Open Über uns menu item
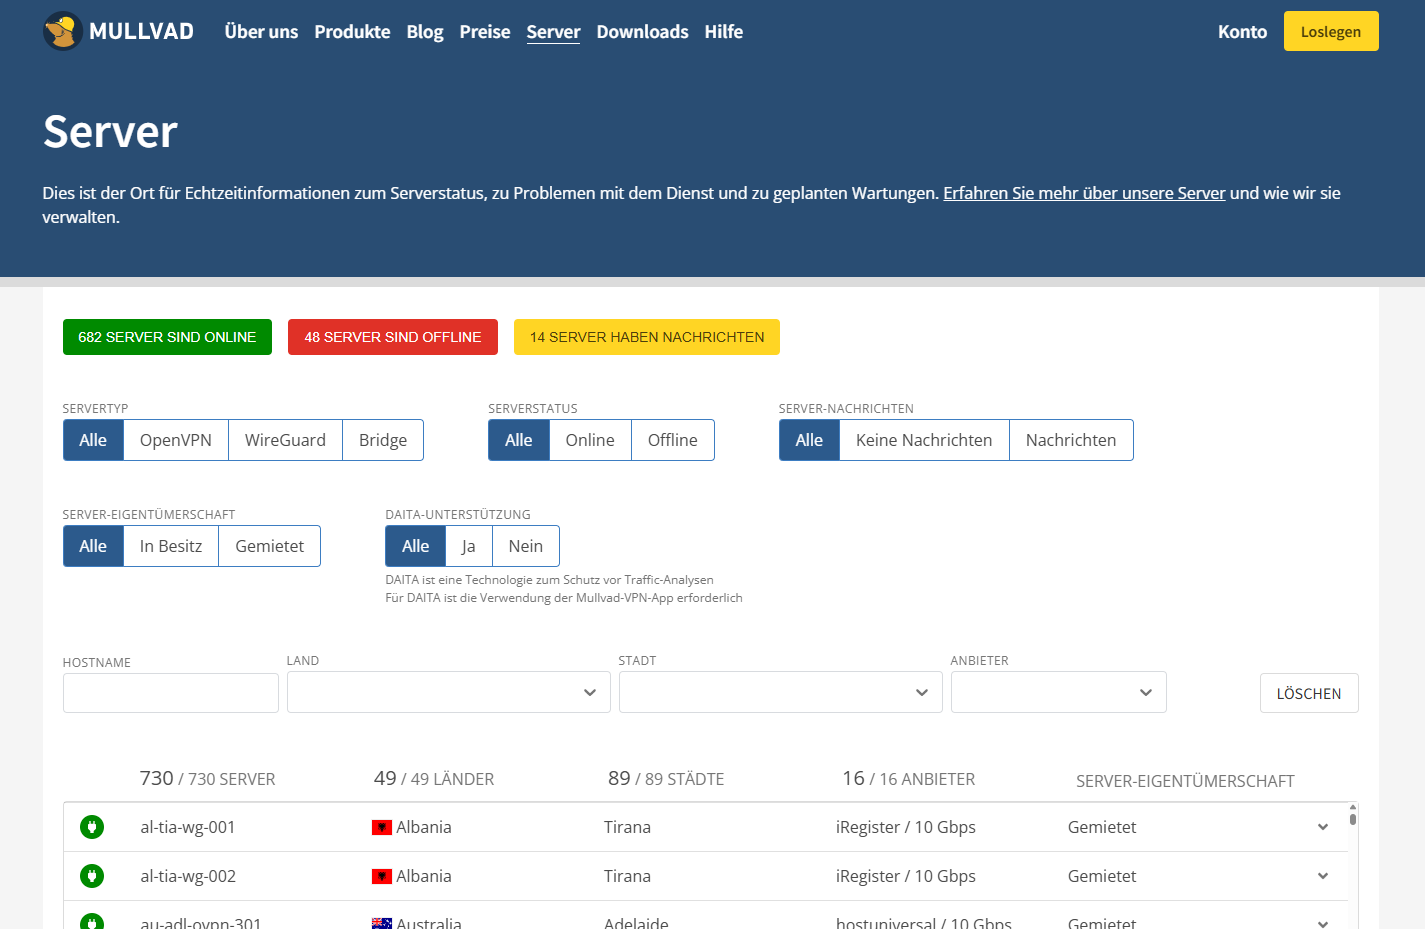This screenshot has height=929, width=1425. (x=261, y=32)
